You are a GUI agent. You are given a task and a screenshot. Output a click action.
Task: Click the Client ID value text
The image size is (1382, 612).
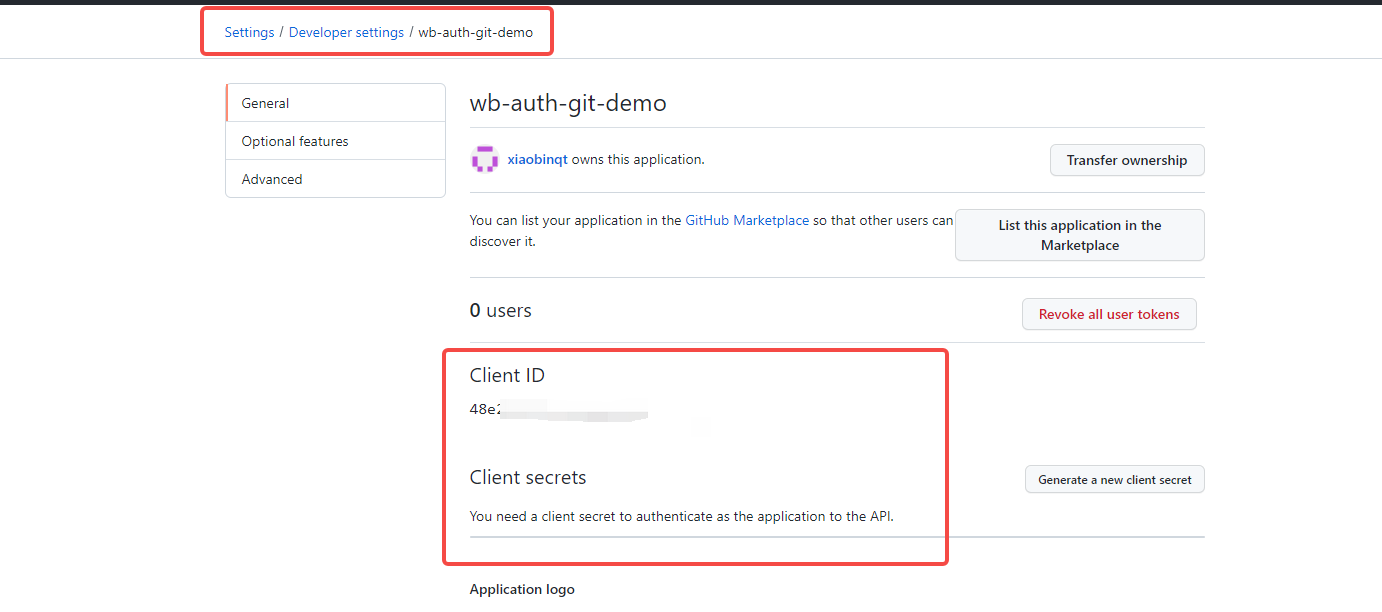click(x=558, y=409)
